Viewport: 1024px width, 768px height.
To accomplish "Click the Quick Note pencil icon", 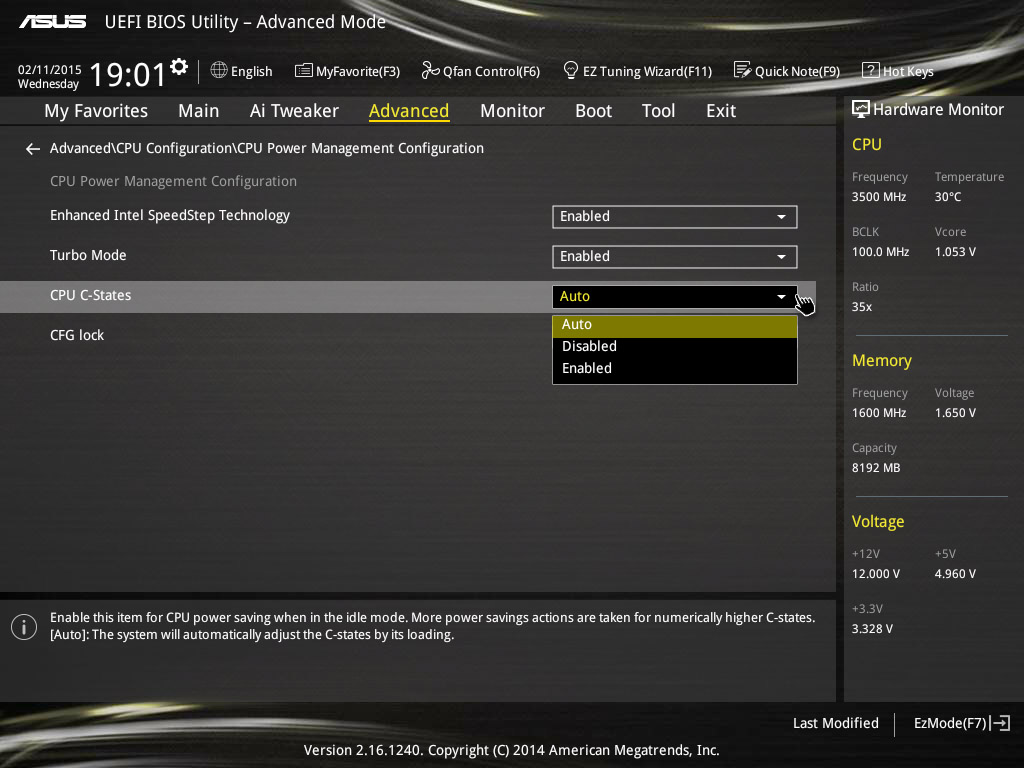I will click(743, 70).
